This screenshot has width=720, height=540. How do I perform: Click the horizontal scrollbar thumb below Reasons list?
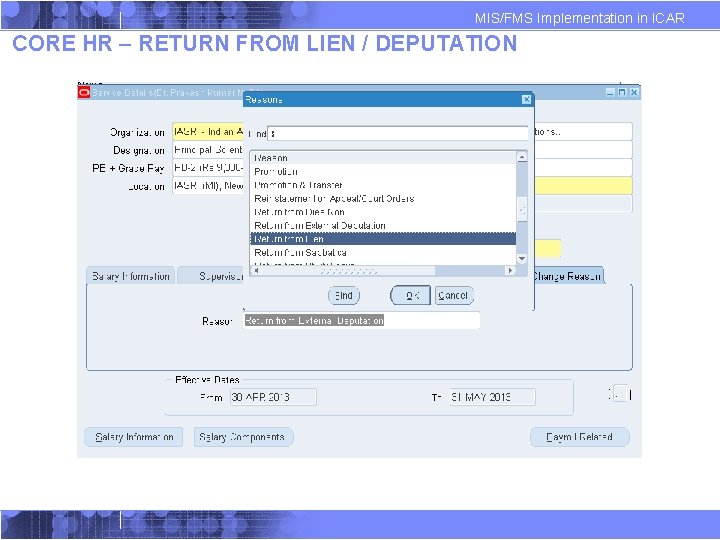coord(348,271)
